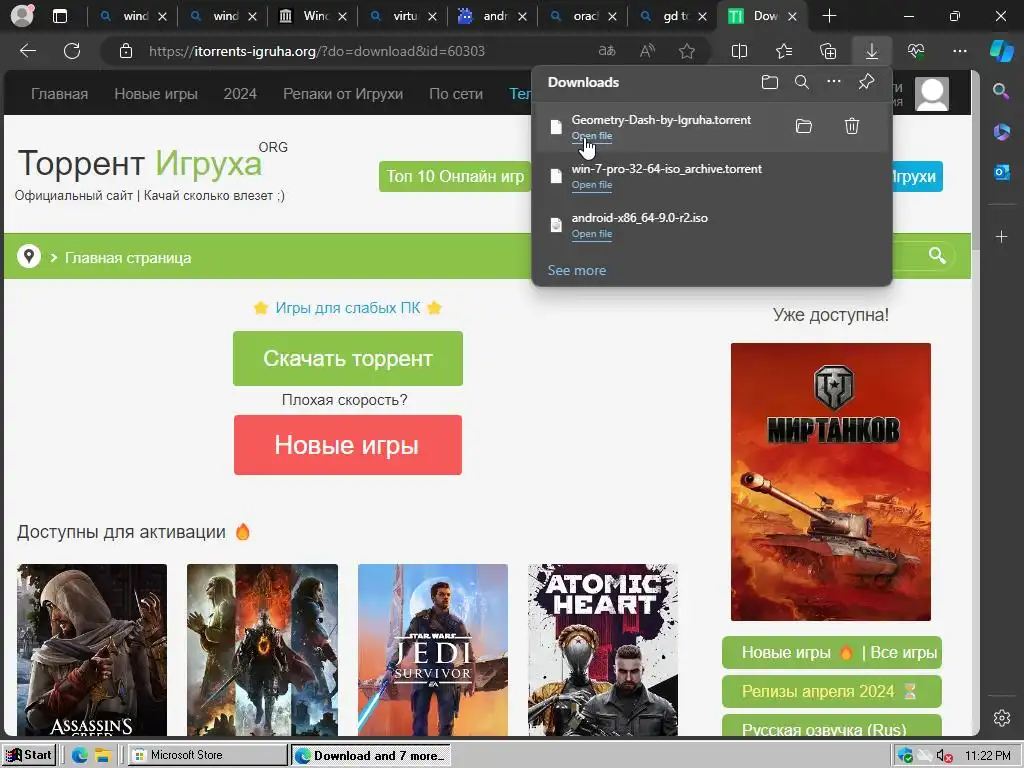Click 'Новые игры | Все игры' sidebar button
This screenshot has height=768, width=1024.
[x=831, y=652]
